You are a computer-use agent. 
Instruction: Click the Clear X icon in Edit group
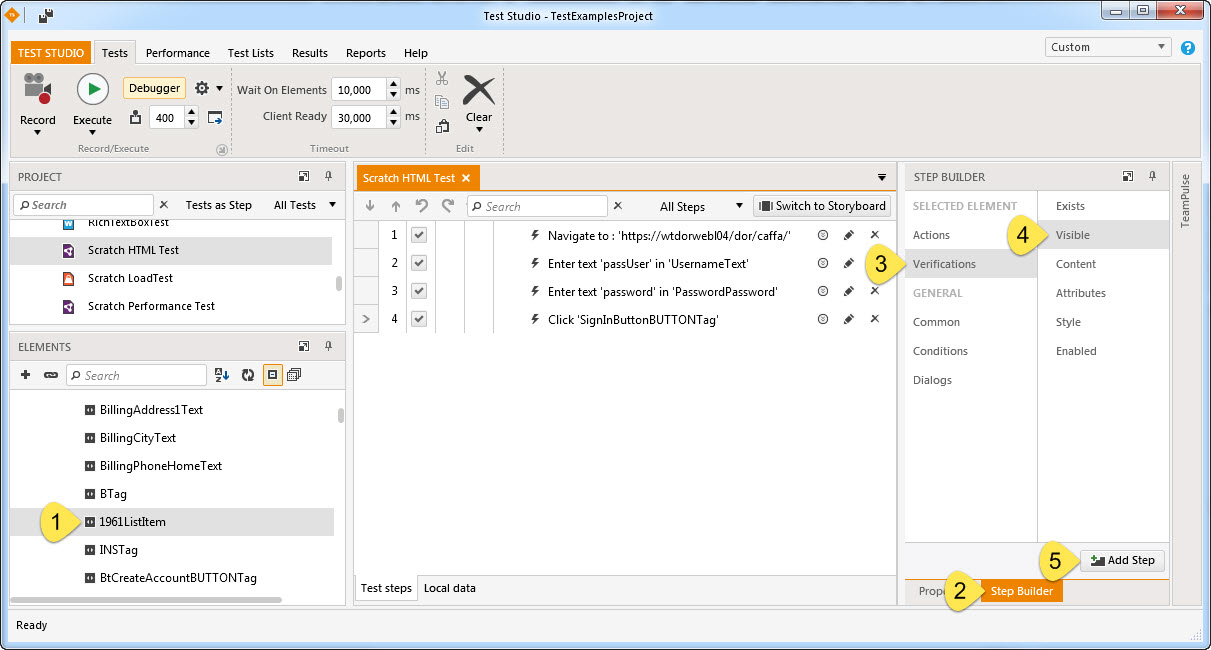pyautogui.click(x=479, y=90)
